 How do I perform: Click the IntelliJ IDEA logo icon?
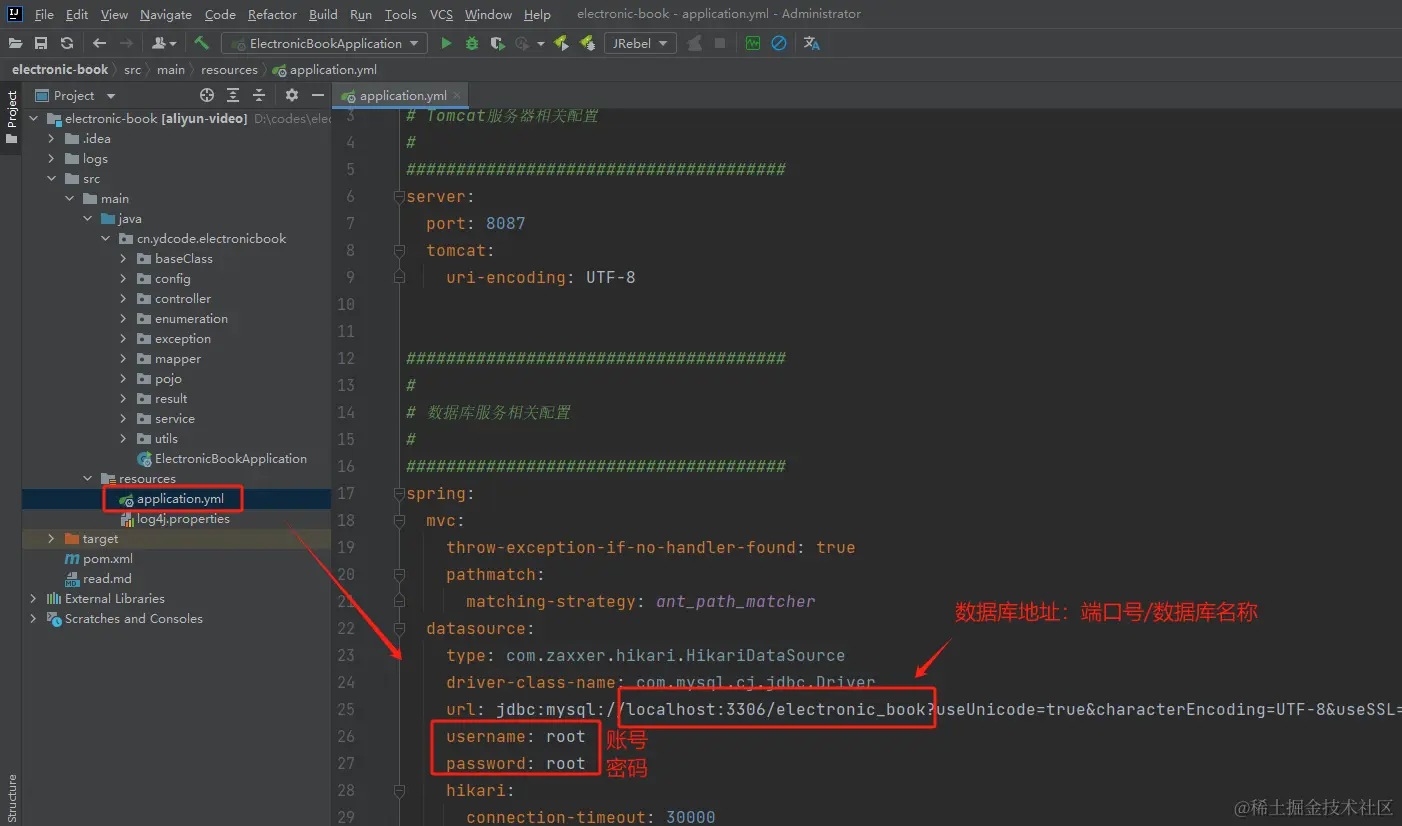tap(15, 14)
